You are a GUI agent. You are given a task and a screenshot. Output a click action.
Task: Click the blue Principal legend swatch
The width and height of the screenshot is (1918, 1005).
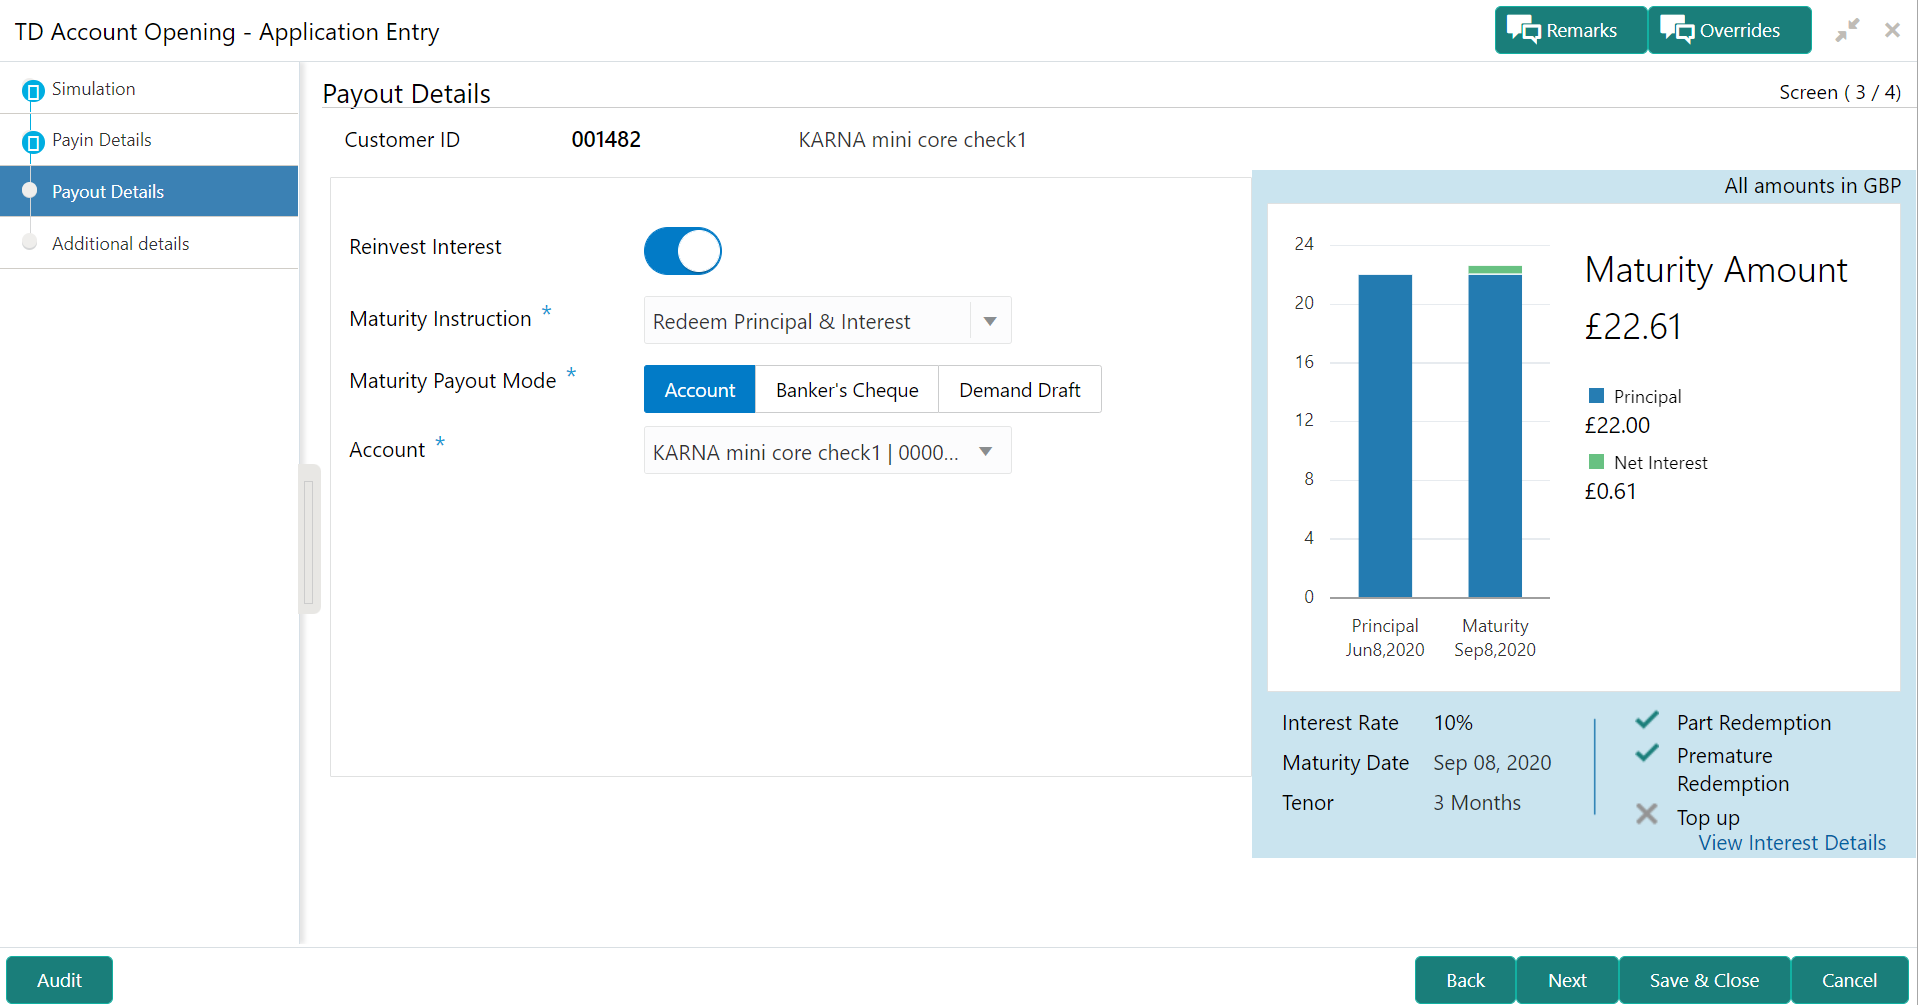[x=1596, y=396]
